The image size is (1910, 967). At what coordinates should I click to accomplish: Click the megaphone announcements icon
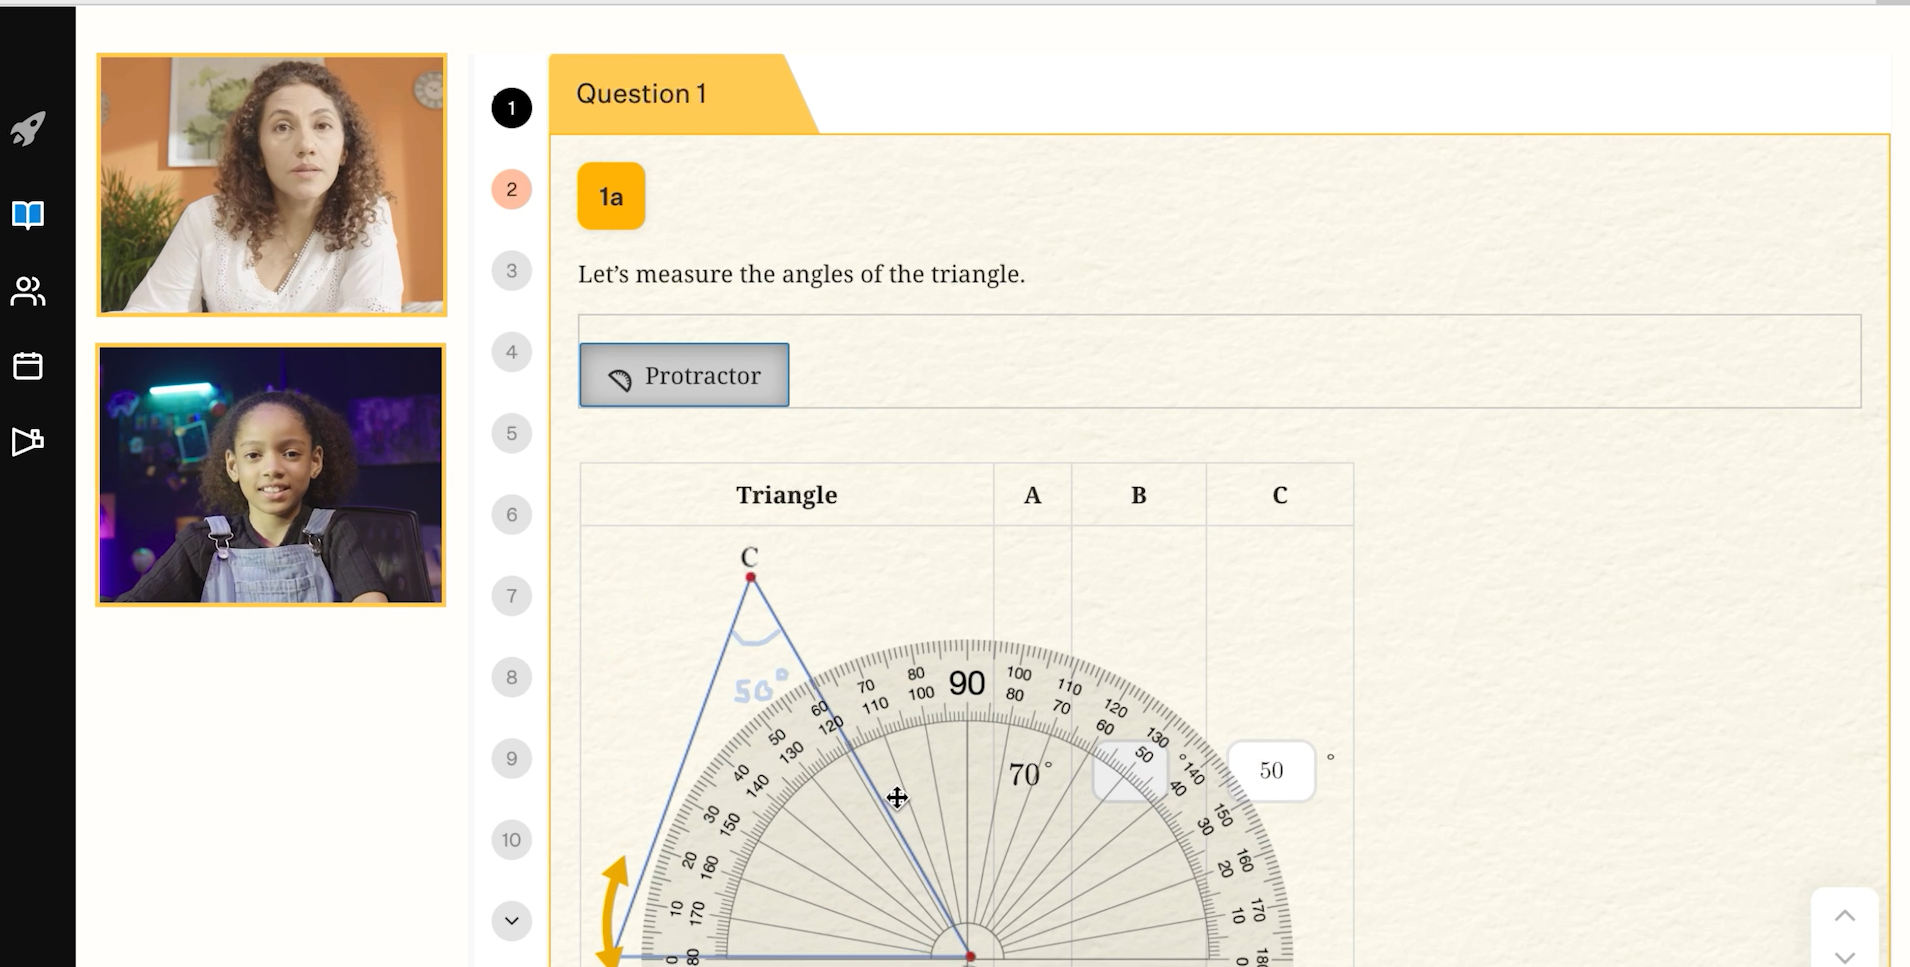(28, 441)
